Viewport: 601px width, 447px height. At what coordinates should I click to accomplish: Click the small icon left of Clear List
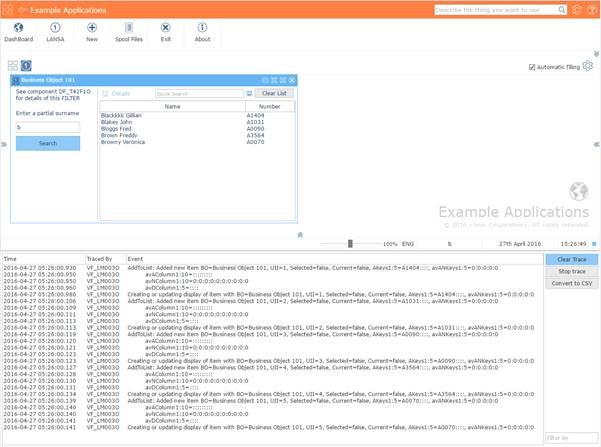[250, 94]
